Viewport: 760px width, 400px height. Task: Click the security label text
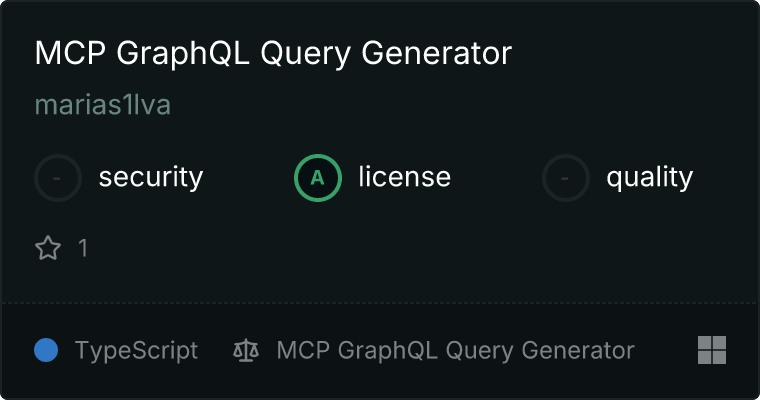151,177
